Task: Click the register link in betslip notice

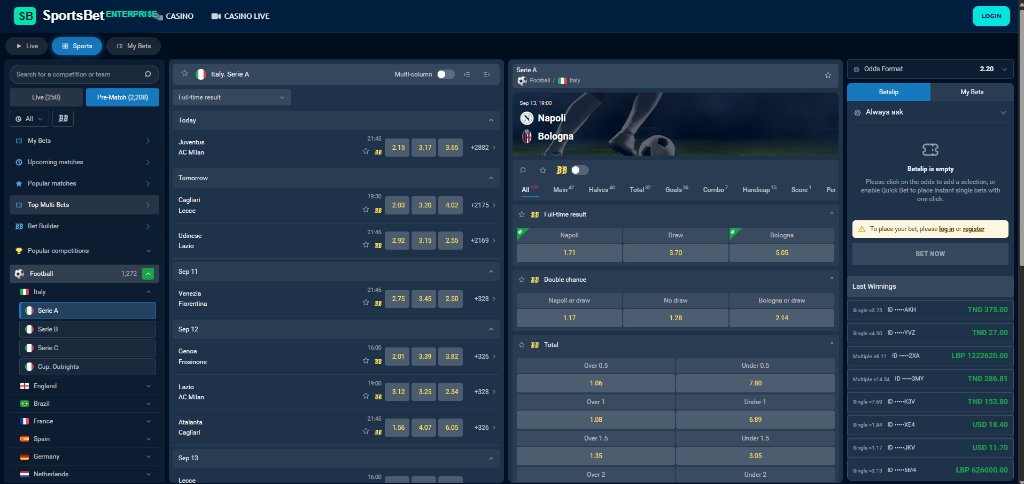Action: [x=974, y=229]
